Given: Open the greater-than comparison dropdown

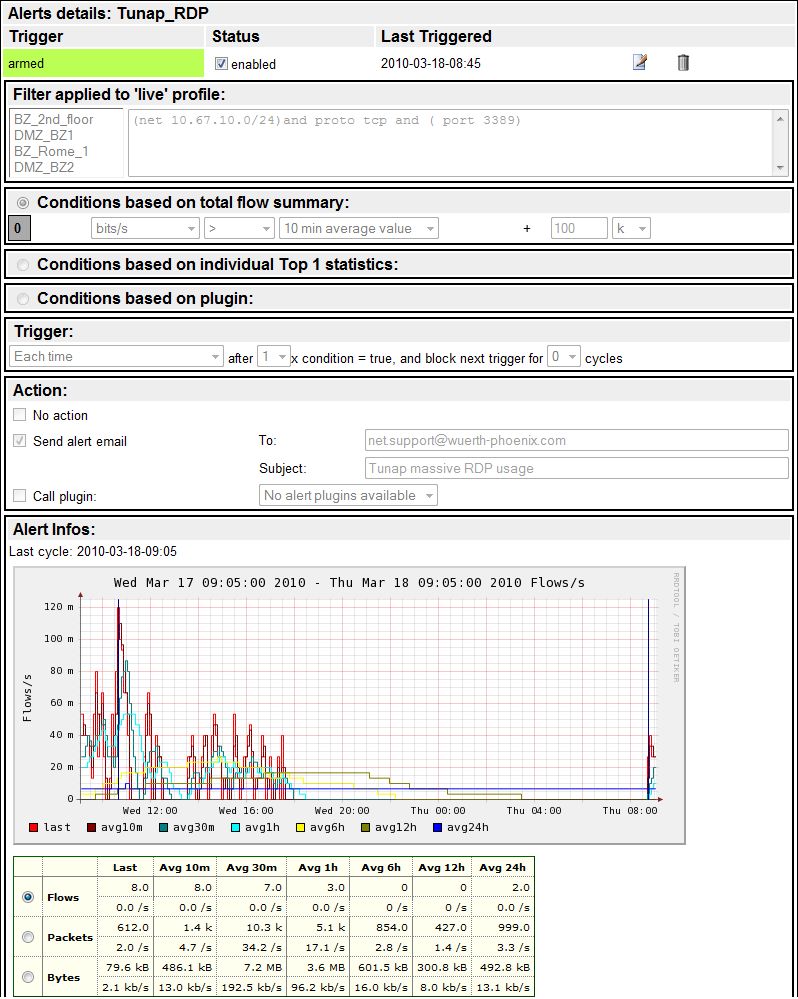Looking at the screenshot, I should point(239,228).
